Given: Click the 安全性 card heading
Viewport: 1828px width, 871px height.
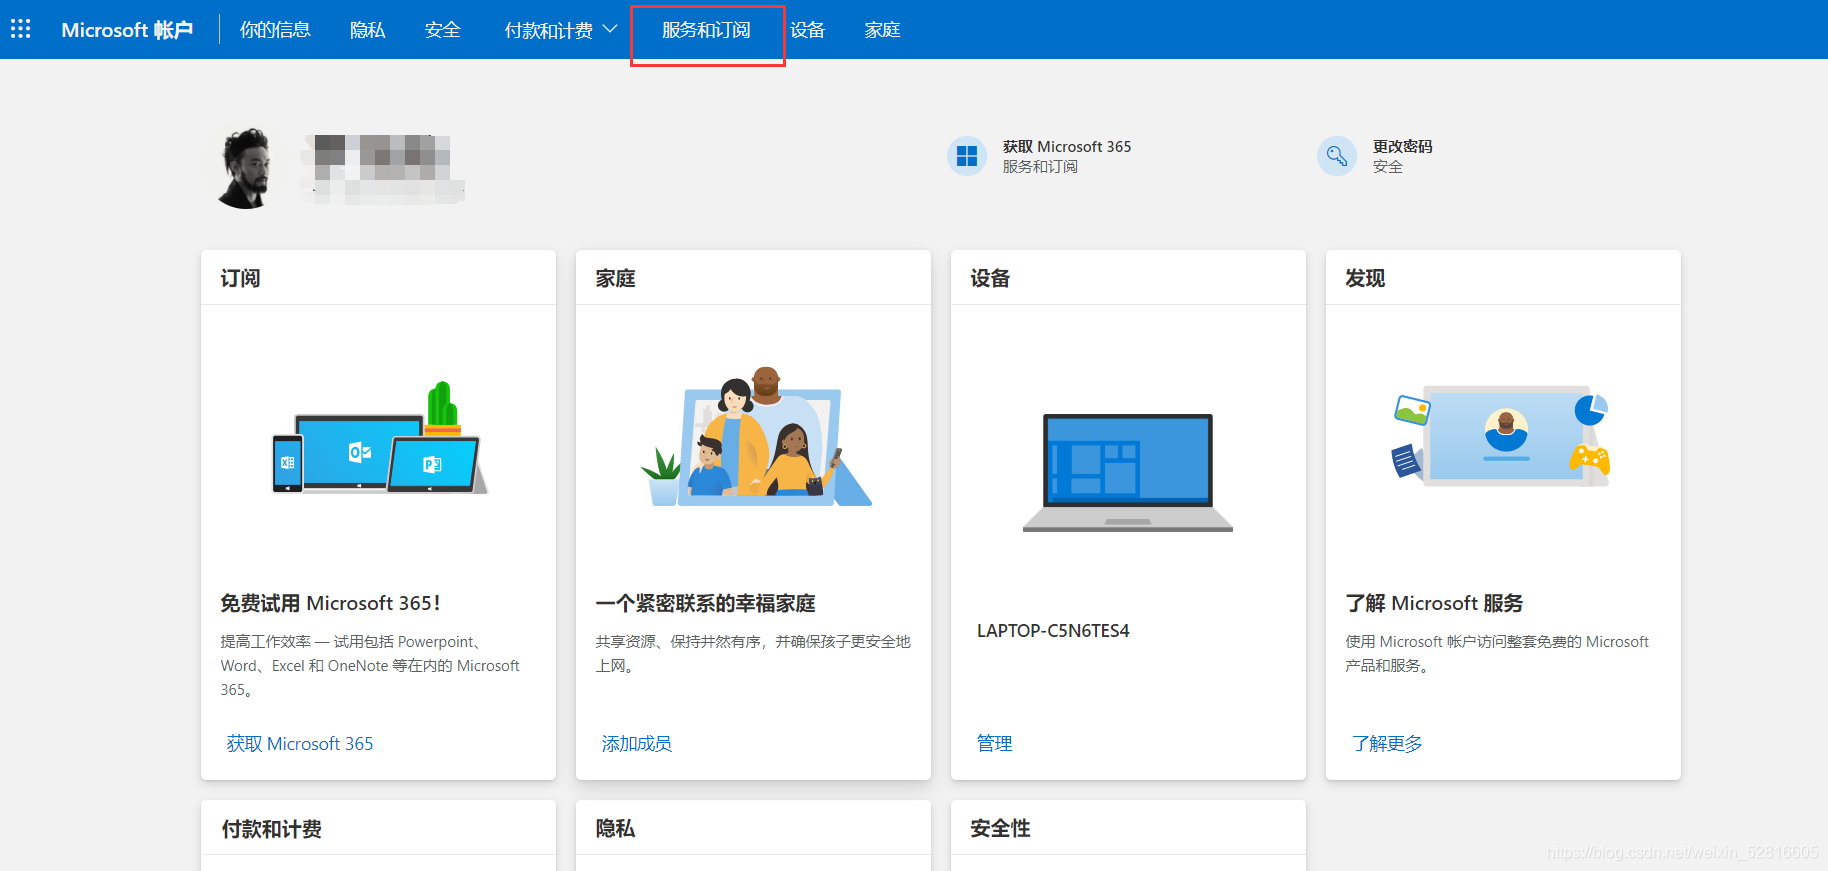Looking at the screenshot, I should 1000,828.
